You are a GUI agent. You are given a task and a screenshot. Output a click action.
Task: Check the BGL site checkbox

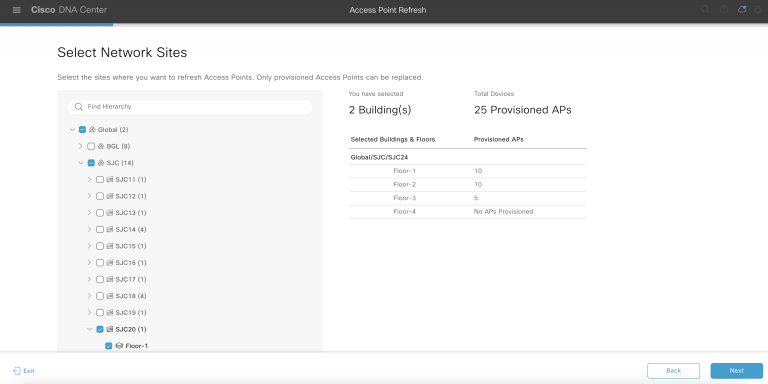(x=91, y=146)
